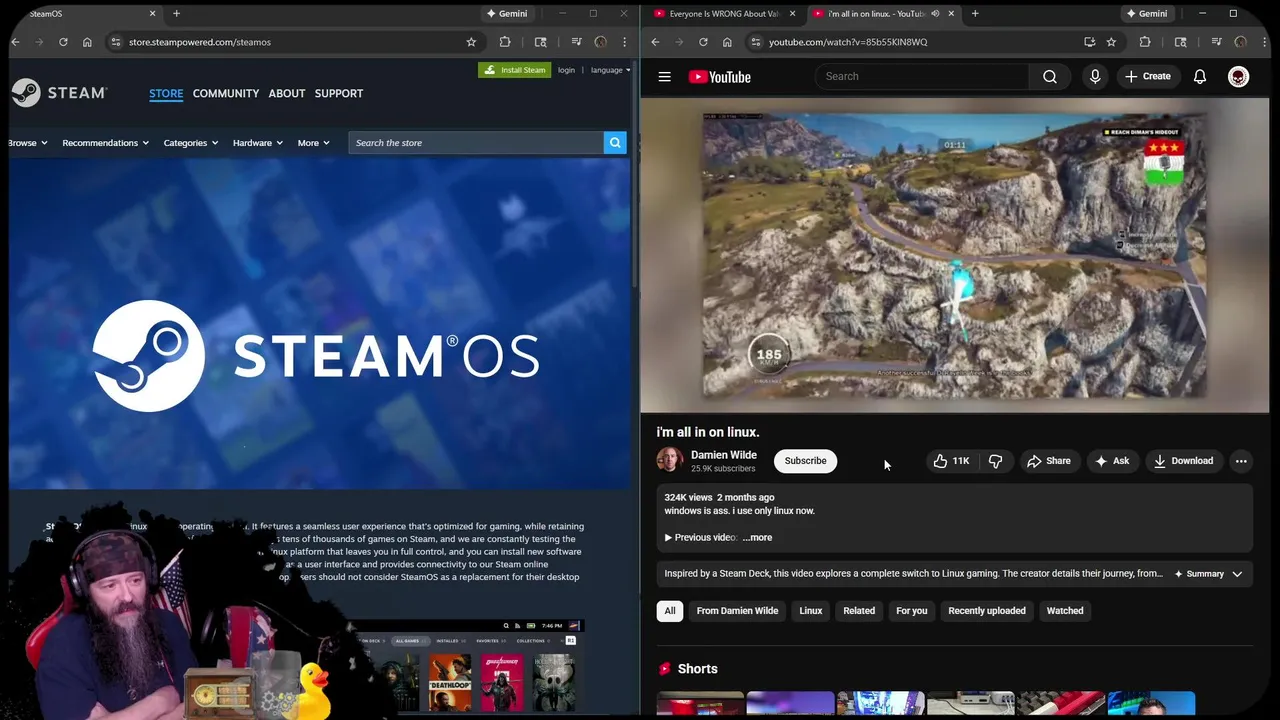Expand the Browse menu on Steam store
The width and height of the screenshot is (1280, 720).
coord(27,143)
